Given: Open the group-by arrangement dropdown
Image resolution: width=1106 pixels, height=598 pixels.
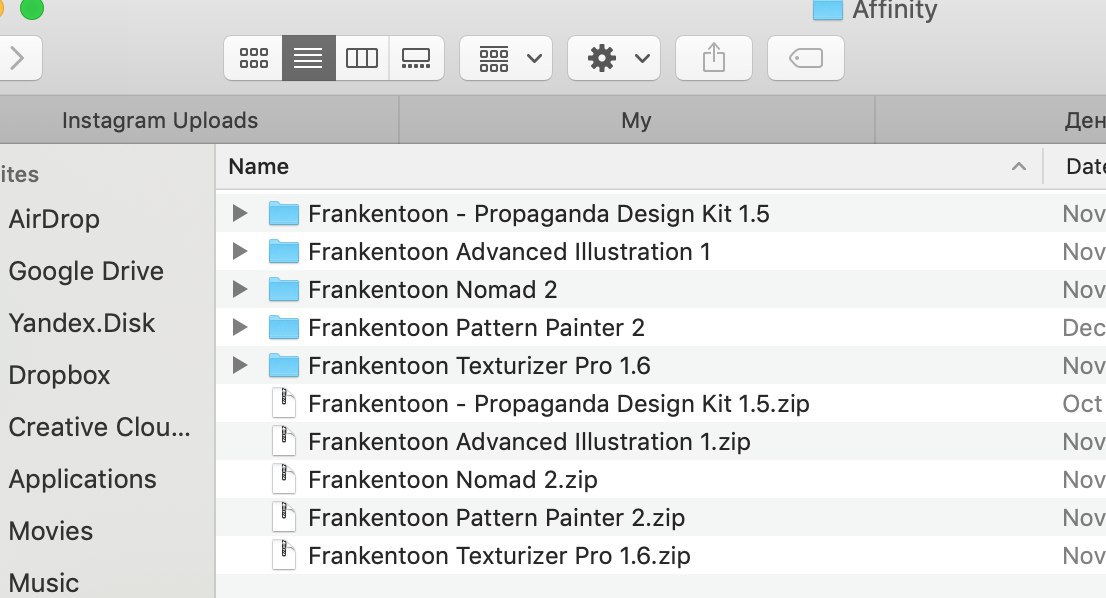Looking at the screenshot, I should (506, 58).
